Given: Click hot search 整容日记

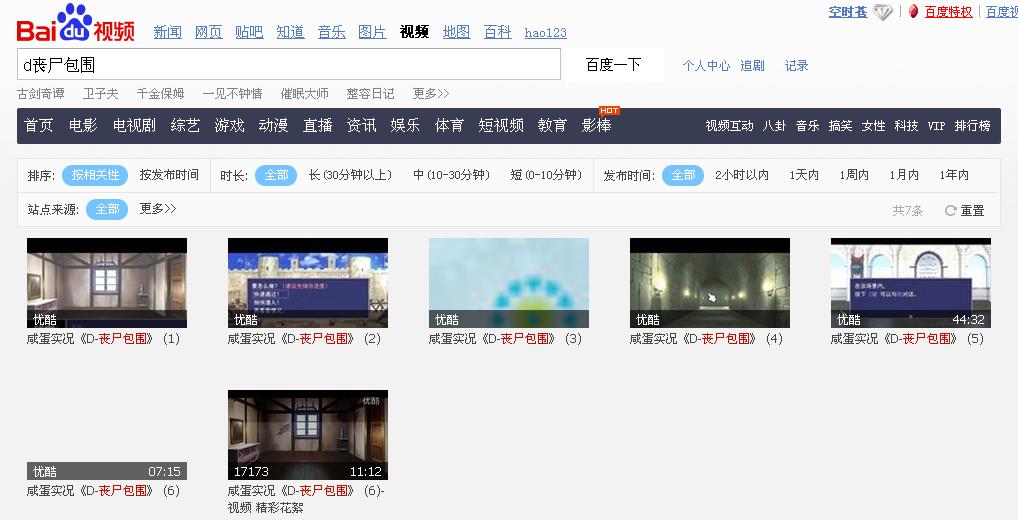Looking at the screenshot, I should (x=370, y=93).
